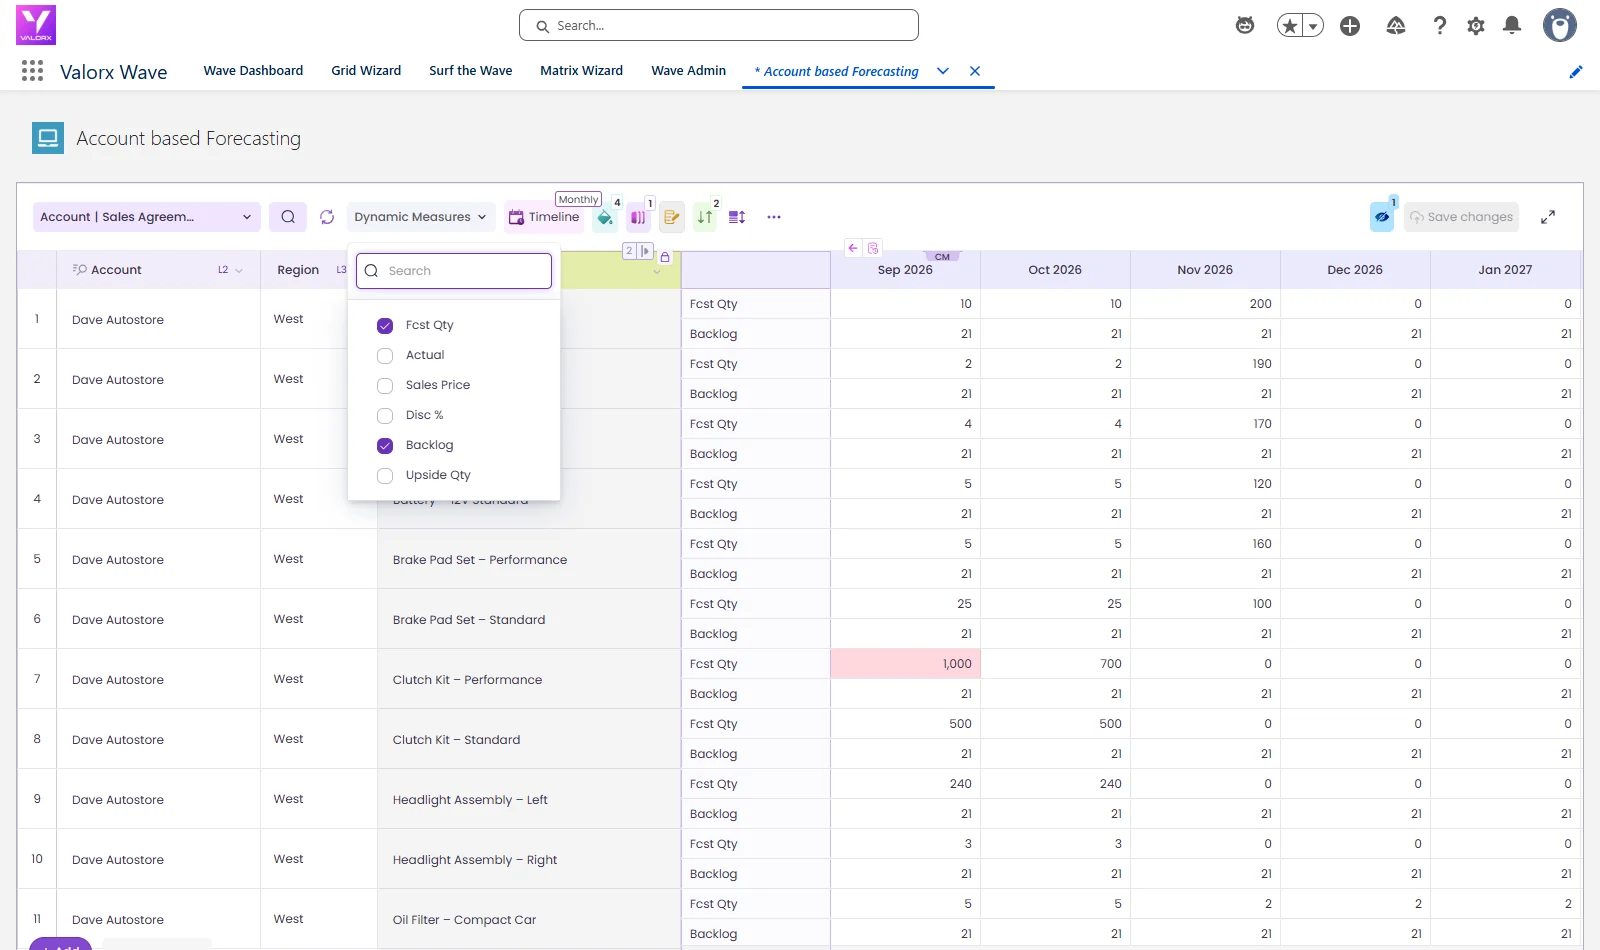Image resolution: width=1600 pixels, height=950 pixels.
Task: Open global actions plus icon
Action: pos(1350,26)
